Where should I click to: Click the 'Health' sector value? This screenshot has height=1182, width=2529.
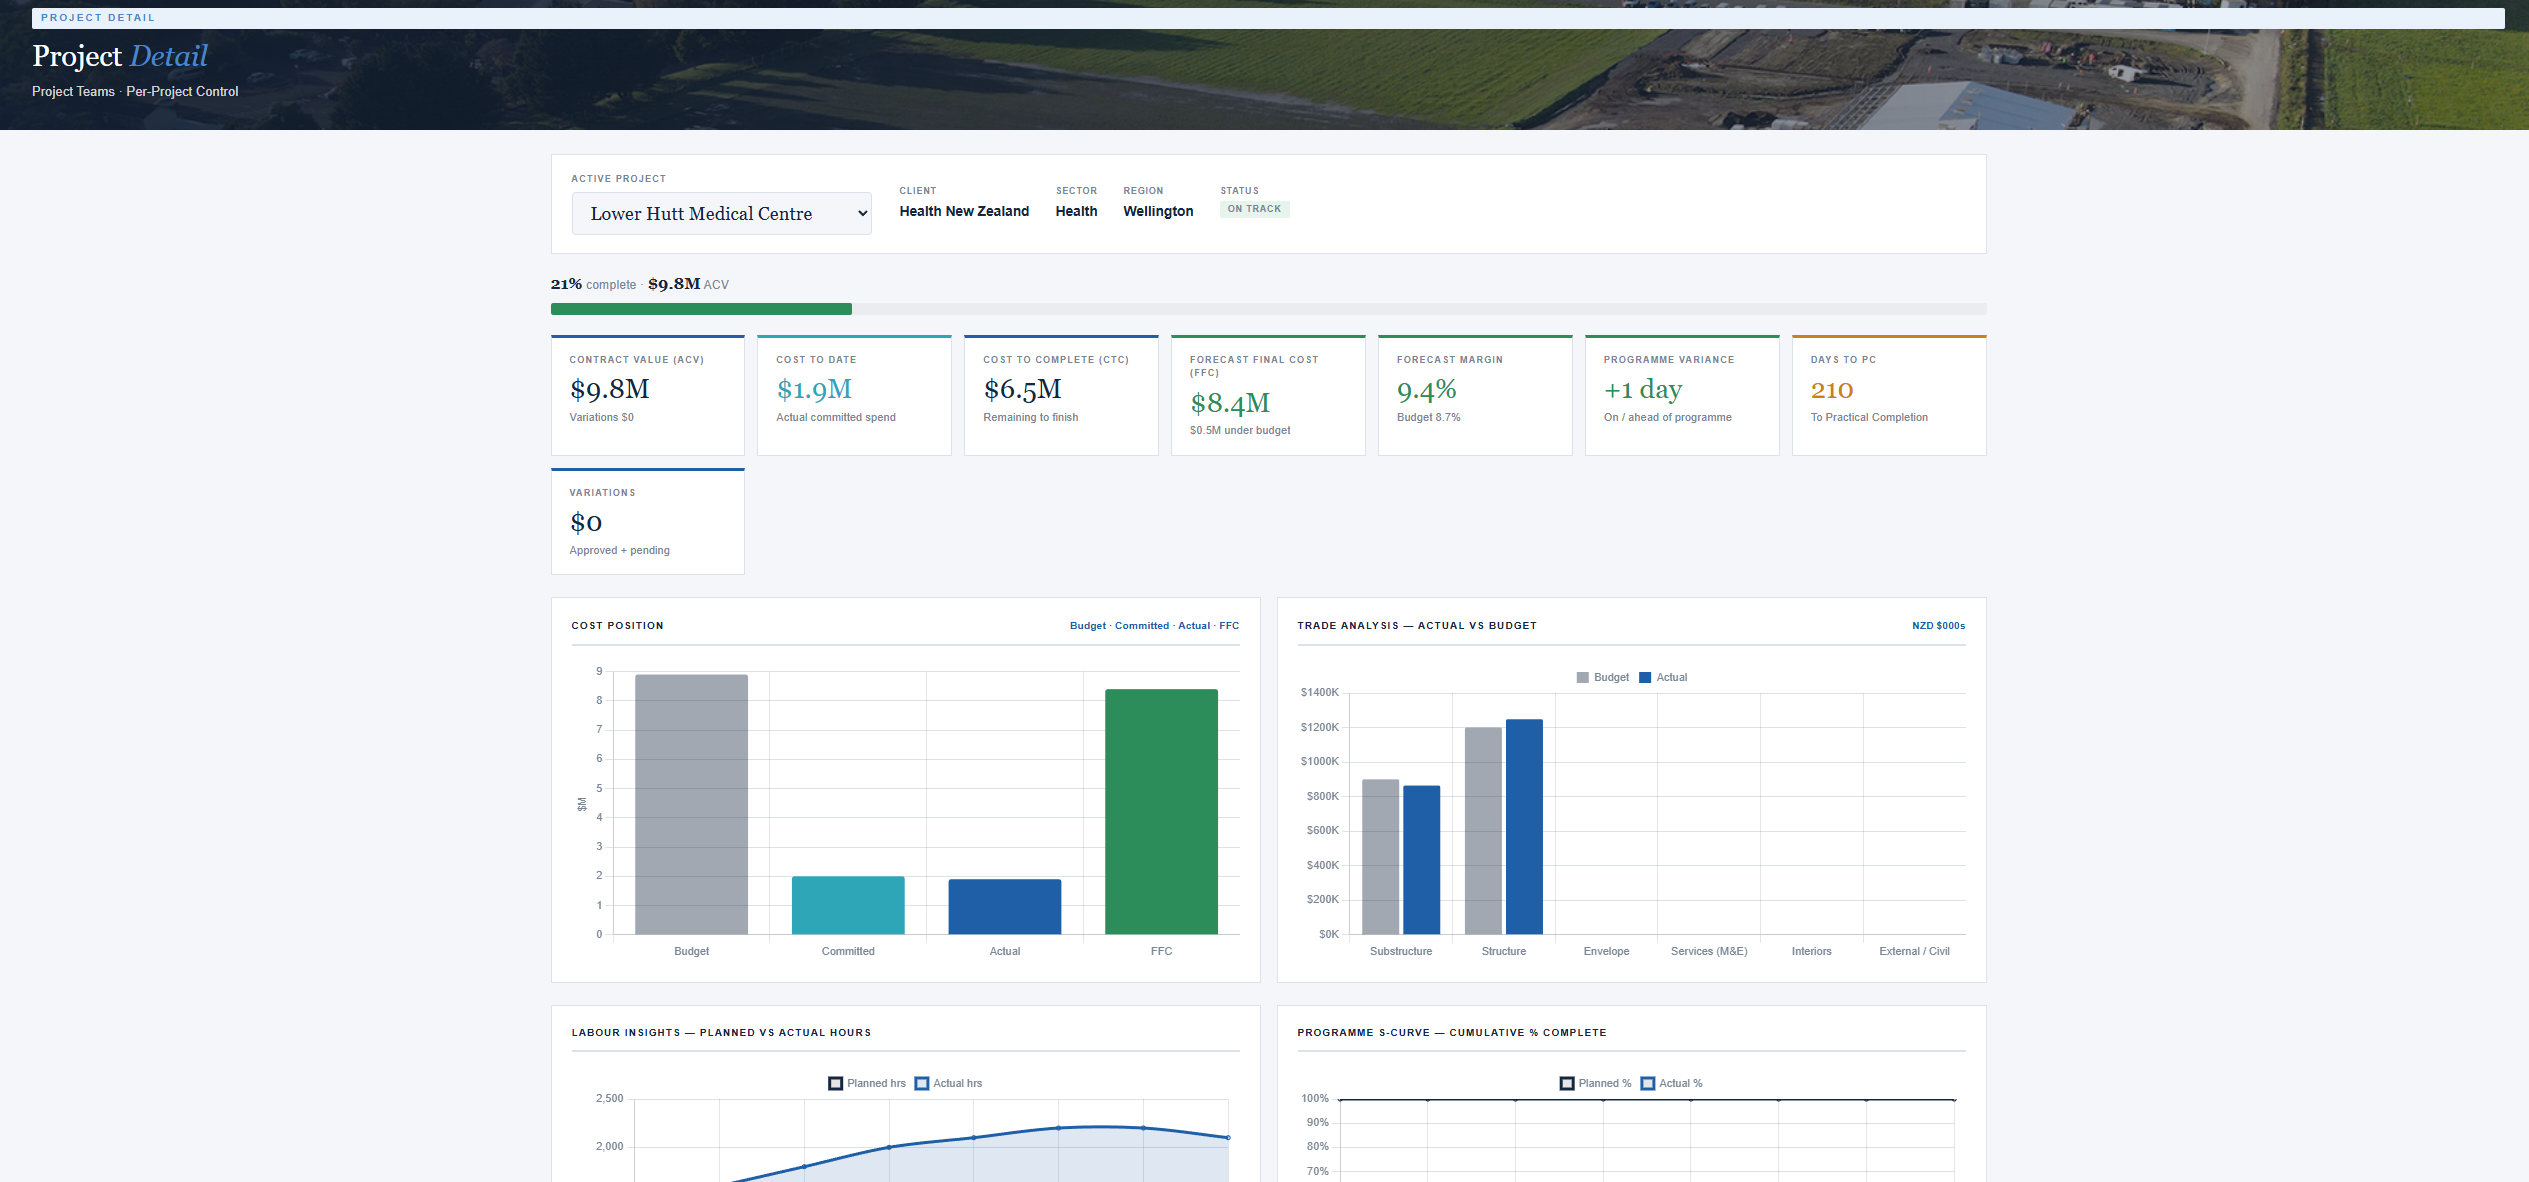pyautogui.click(x=1076, y=211)
